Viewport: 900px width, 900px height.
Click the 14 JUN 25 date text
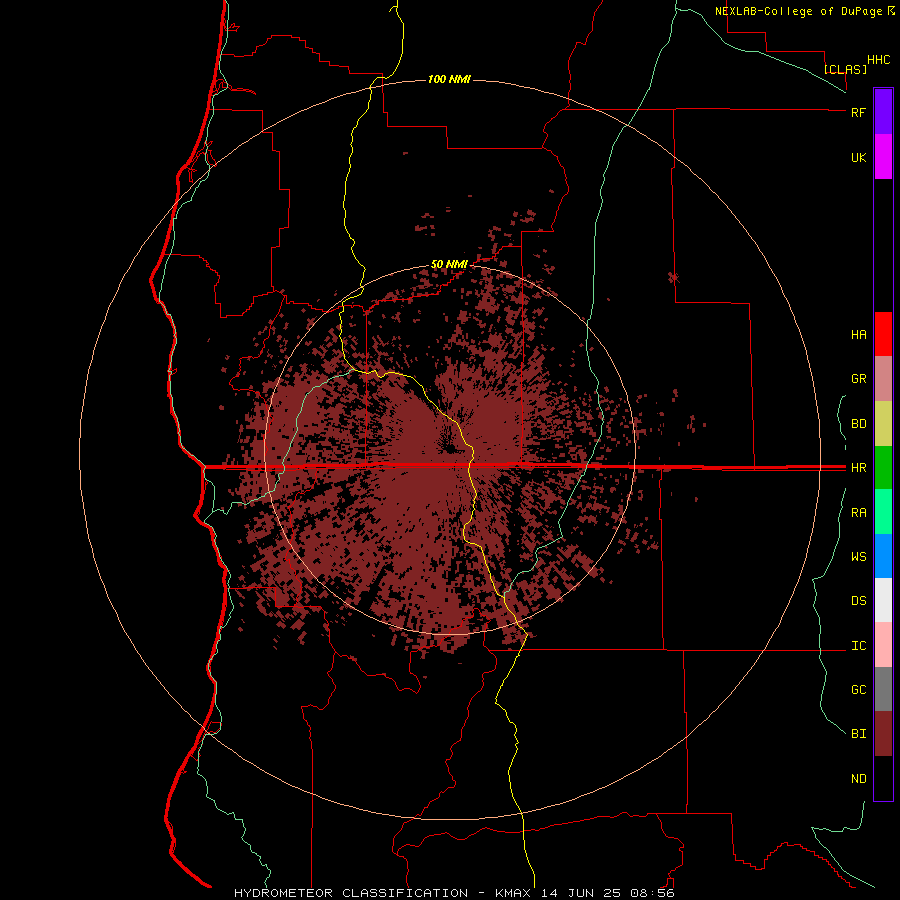(x=581, y=893)
